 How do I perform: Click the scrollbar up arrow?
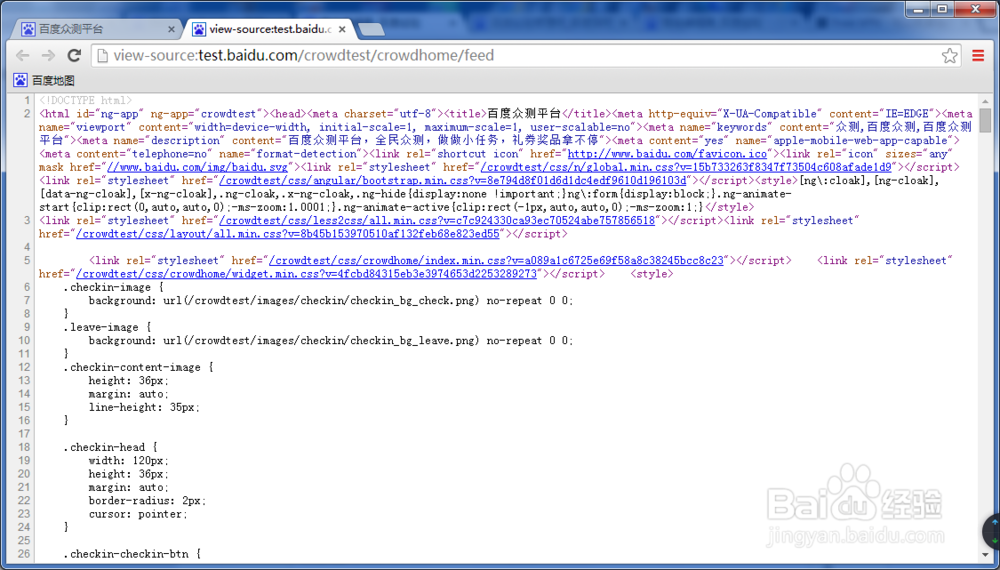(x=985, y=101)
